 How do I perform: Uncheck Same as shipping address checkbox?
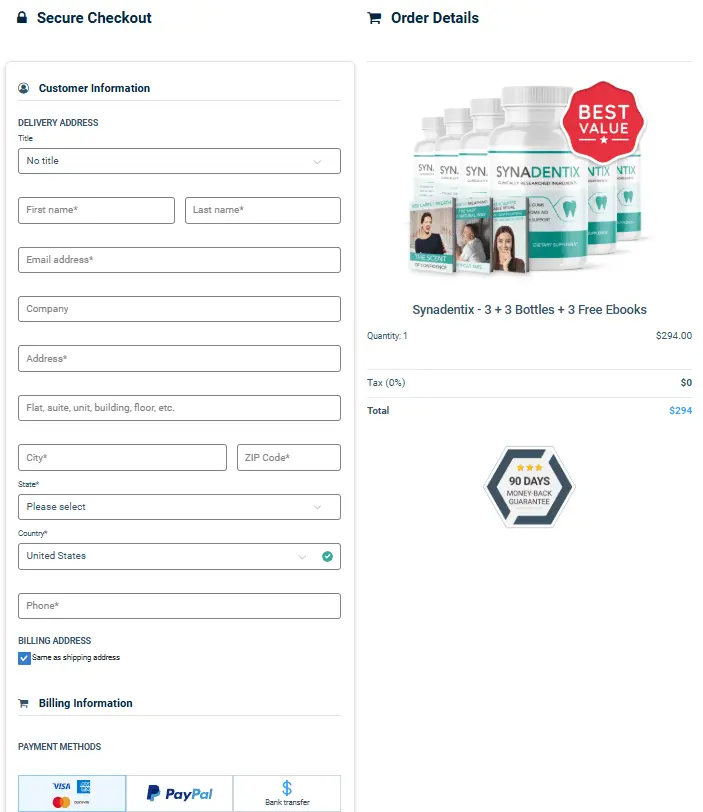point(24,658)
